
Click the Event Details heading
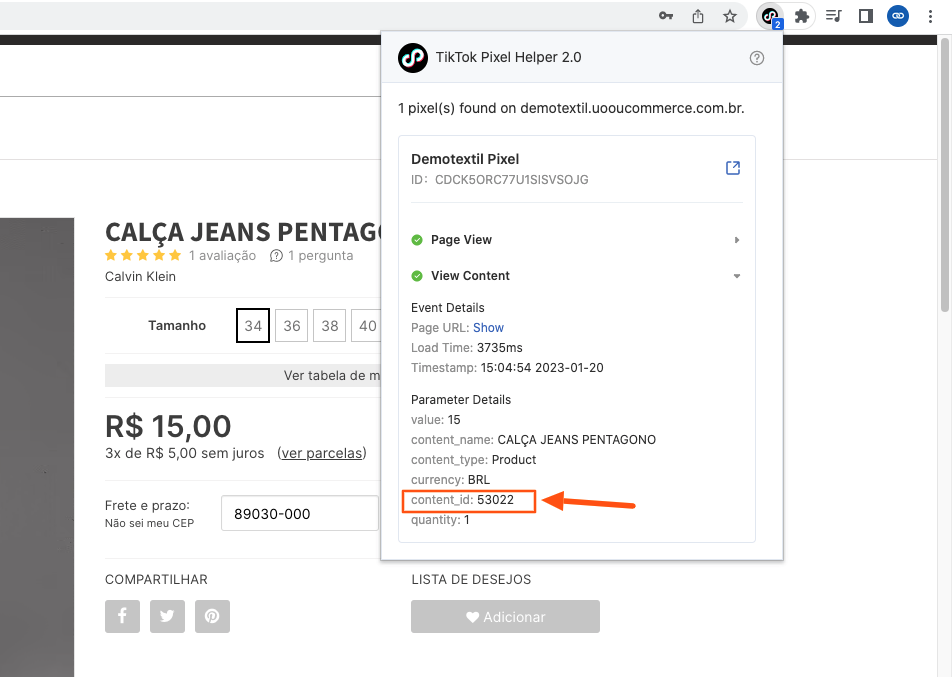[447, 308]
